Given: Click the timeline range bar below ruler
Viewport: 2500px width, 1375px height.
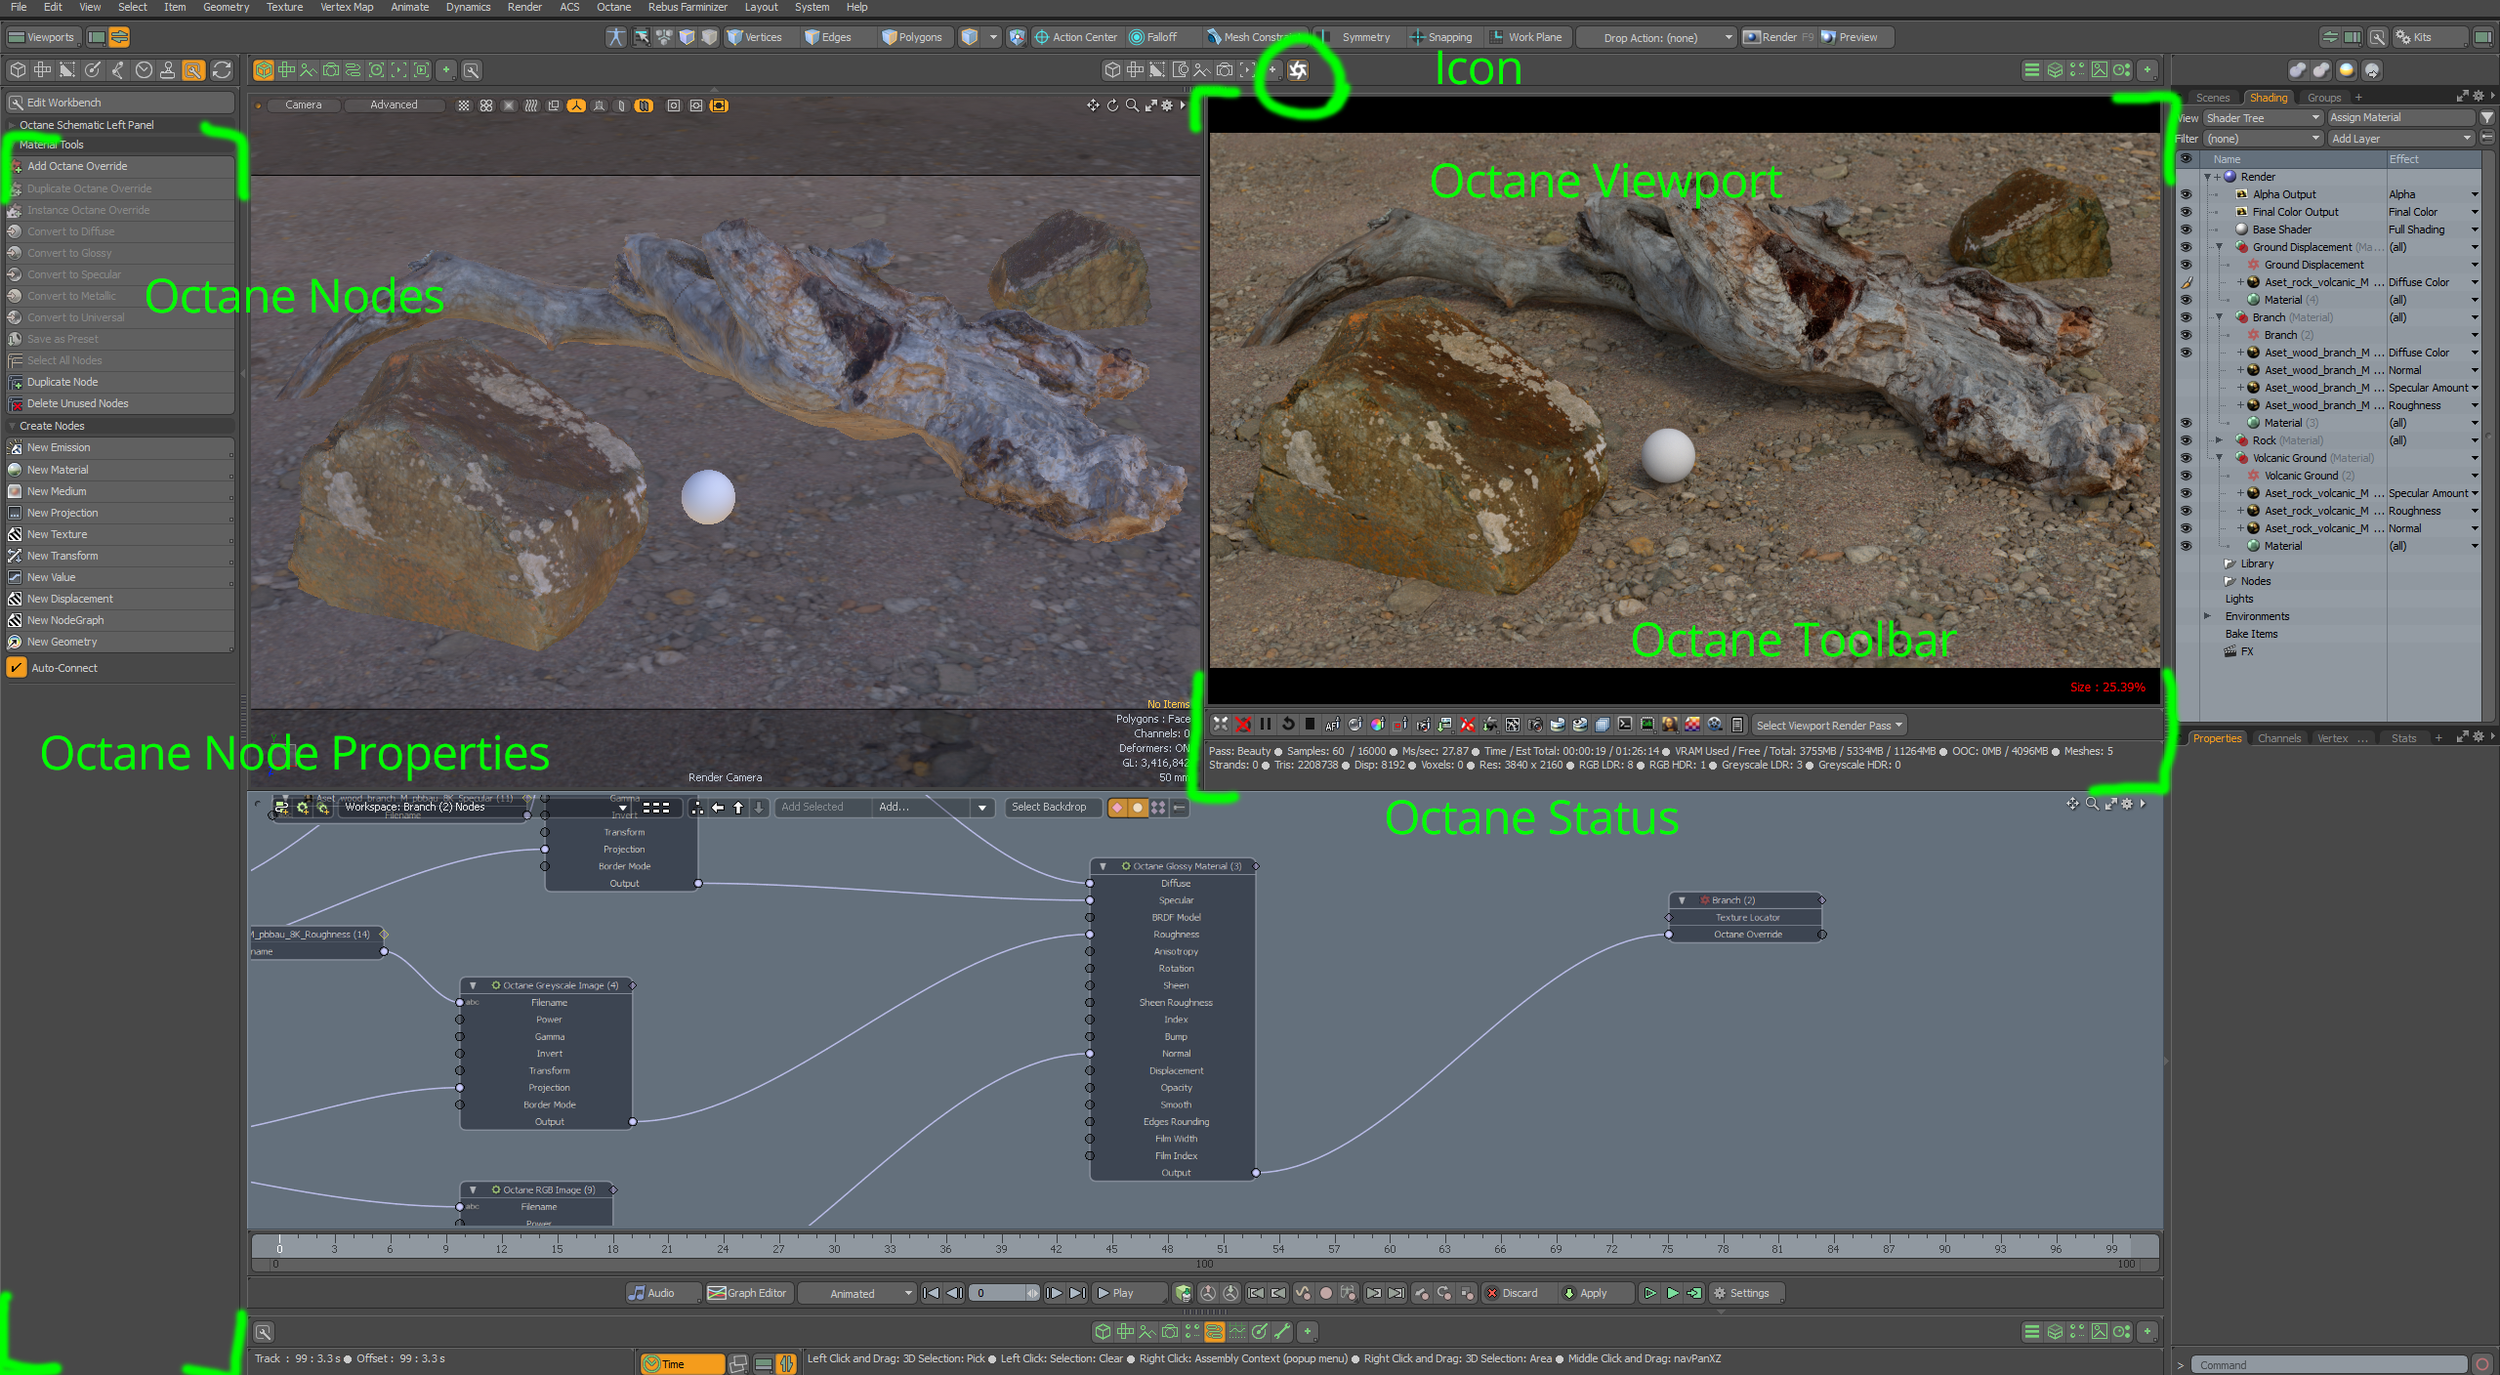Looking at the screenshot, I should pyautogui.click(x=1204, y=1264).
